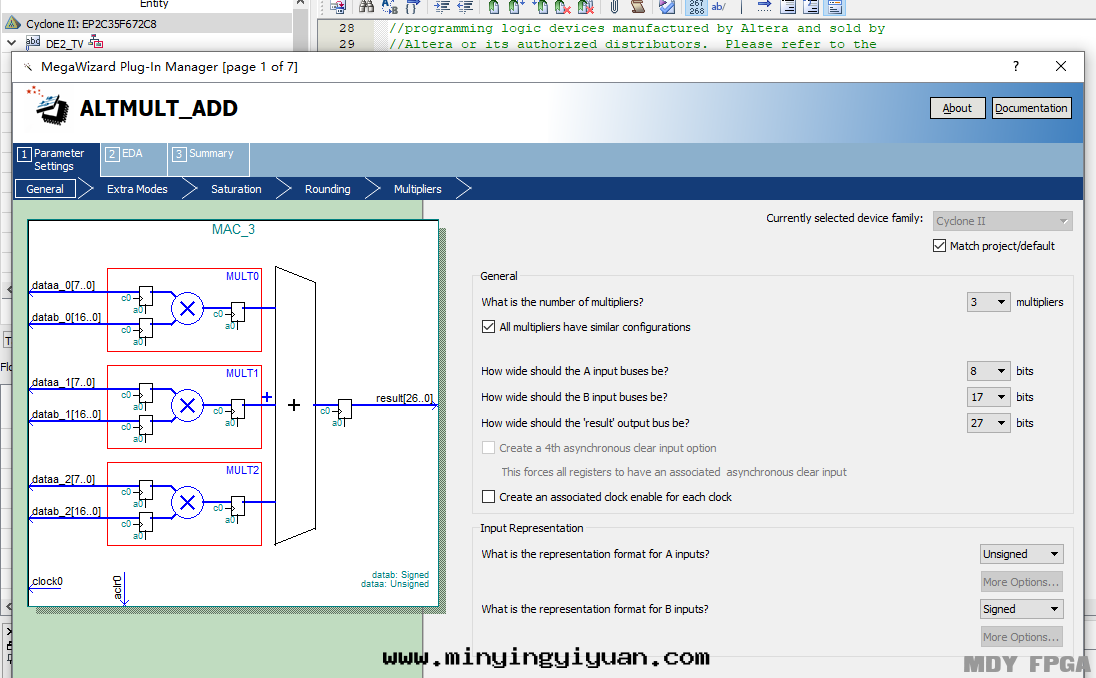Open the B inputs representation format dropdown

pyautogui.click(x=1021, y=609)
